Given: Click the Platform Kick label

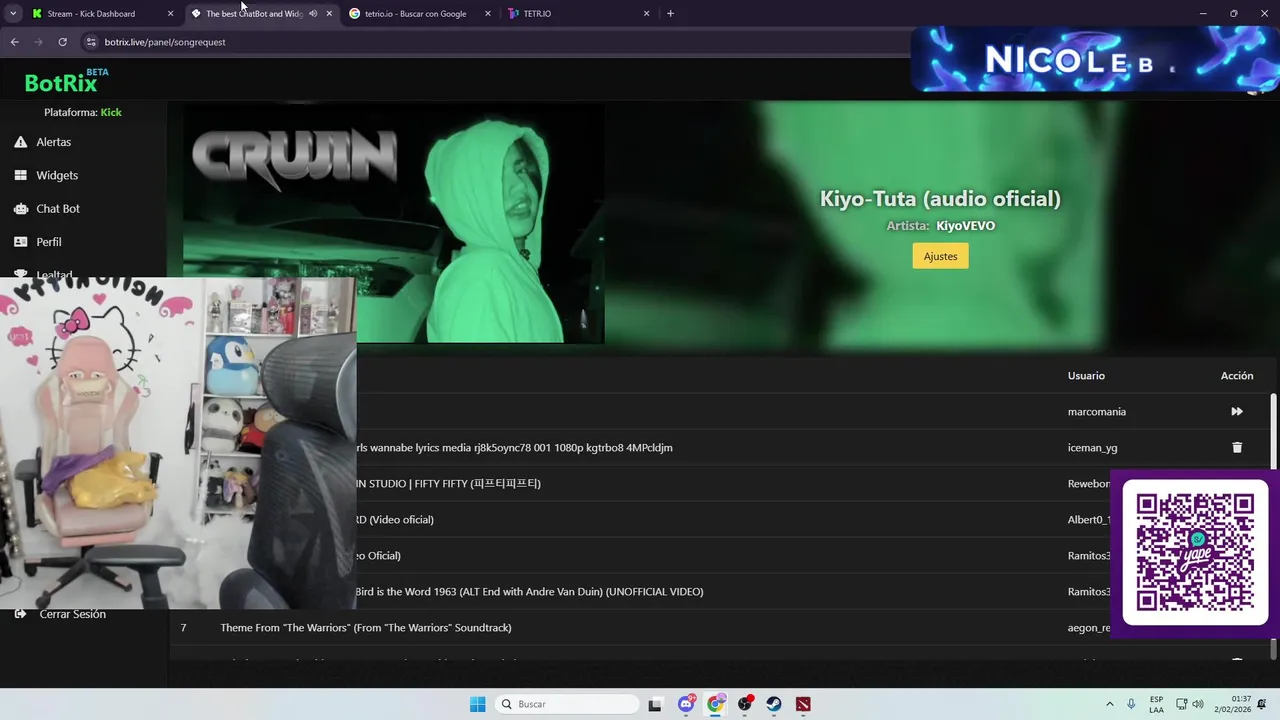Looking at the screenshot, I should (83, 112).
